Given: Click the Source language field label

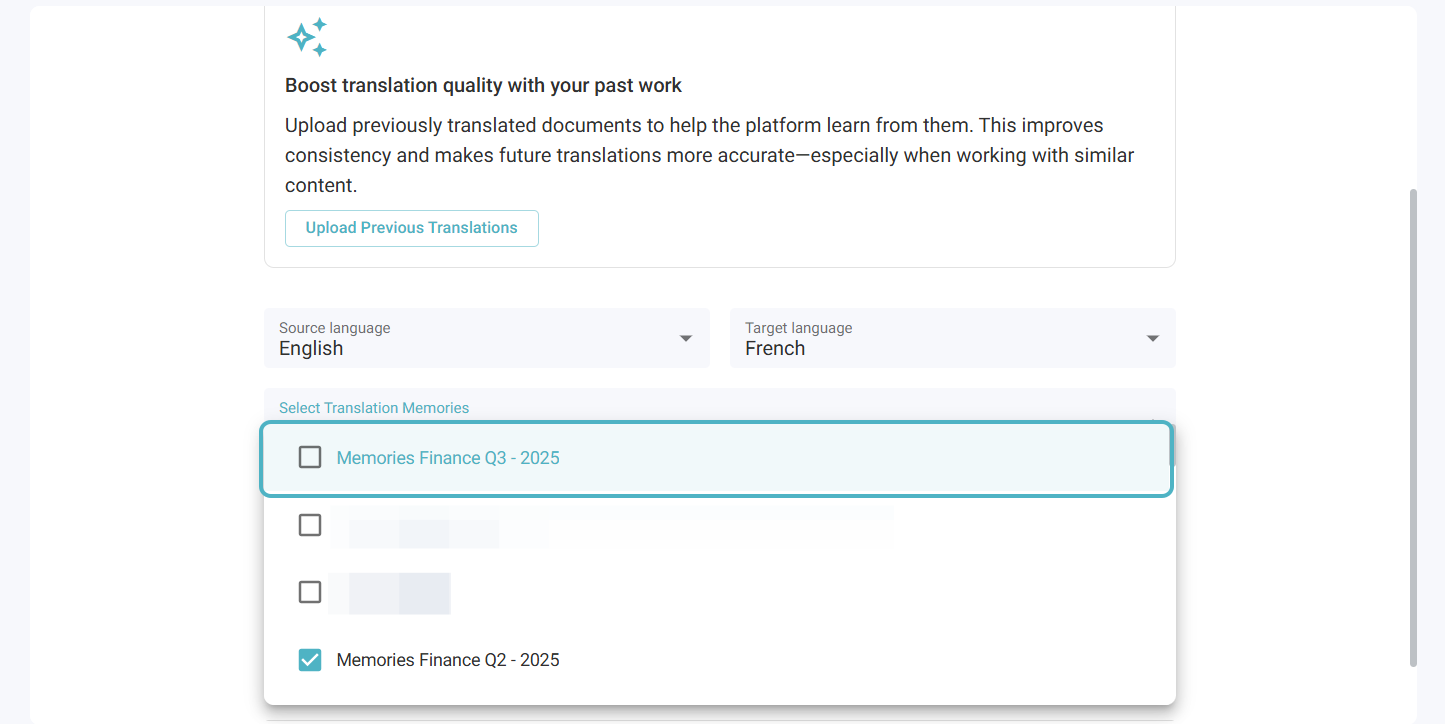Looking at the screenshot, I should 334,328.
